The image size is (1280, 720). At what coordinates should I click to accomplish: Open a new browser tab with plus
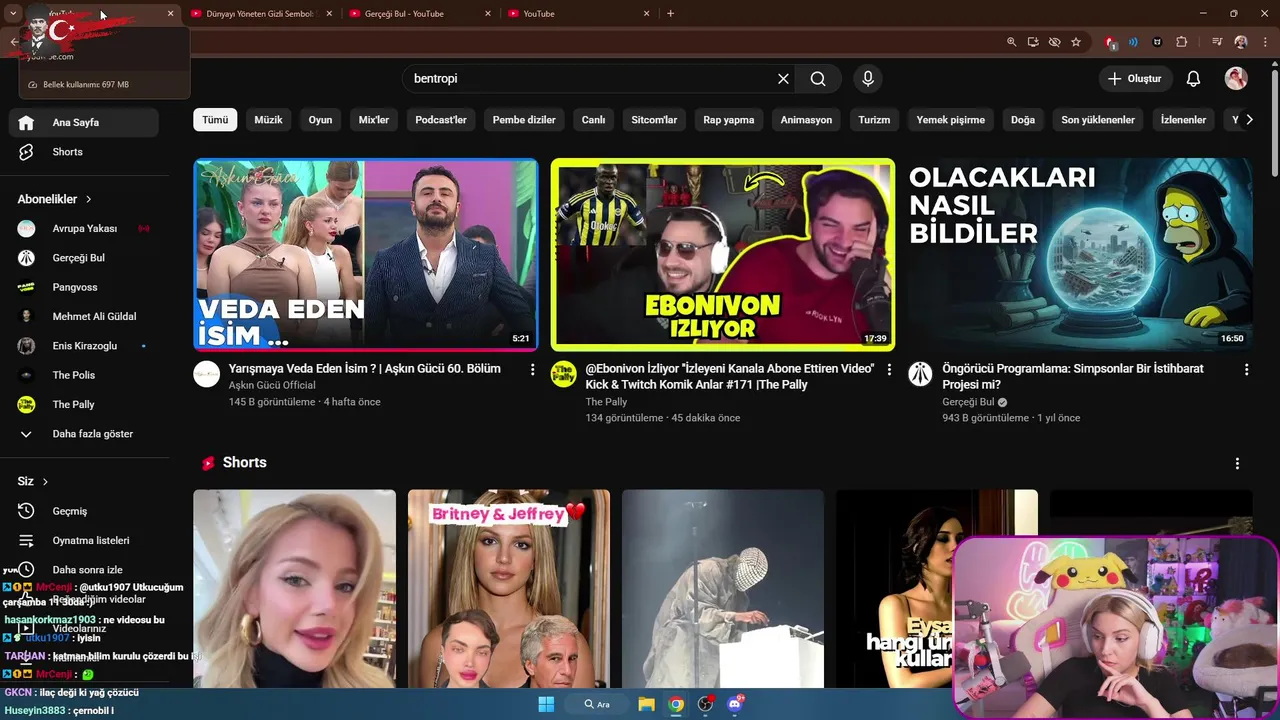(670, 14)
